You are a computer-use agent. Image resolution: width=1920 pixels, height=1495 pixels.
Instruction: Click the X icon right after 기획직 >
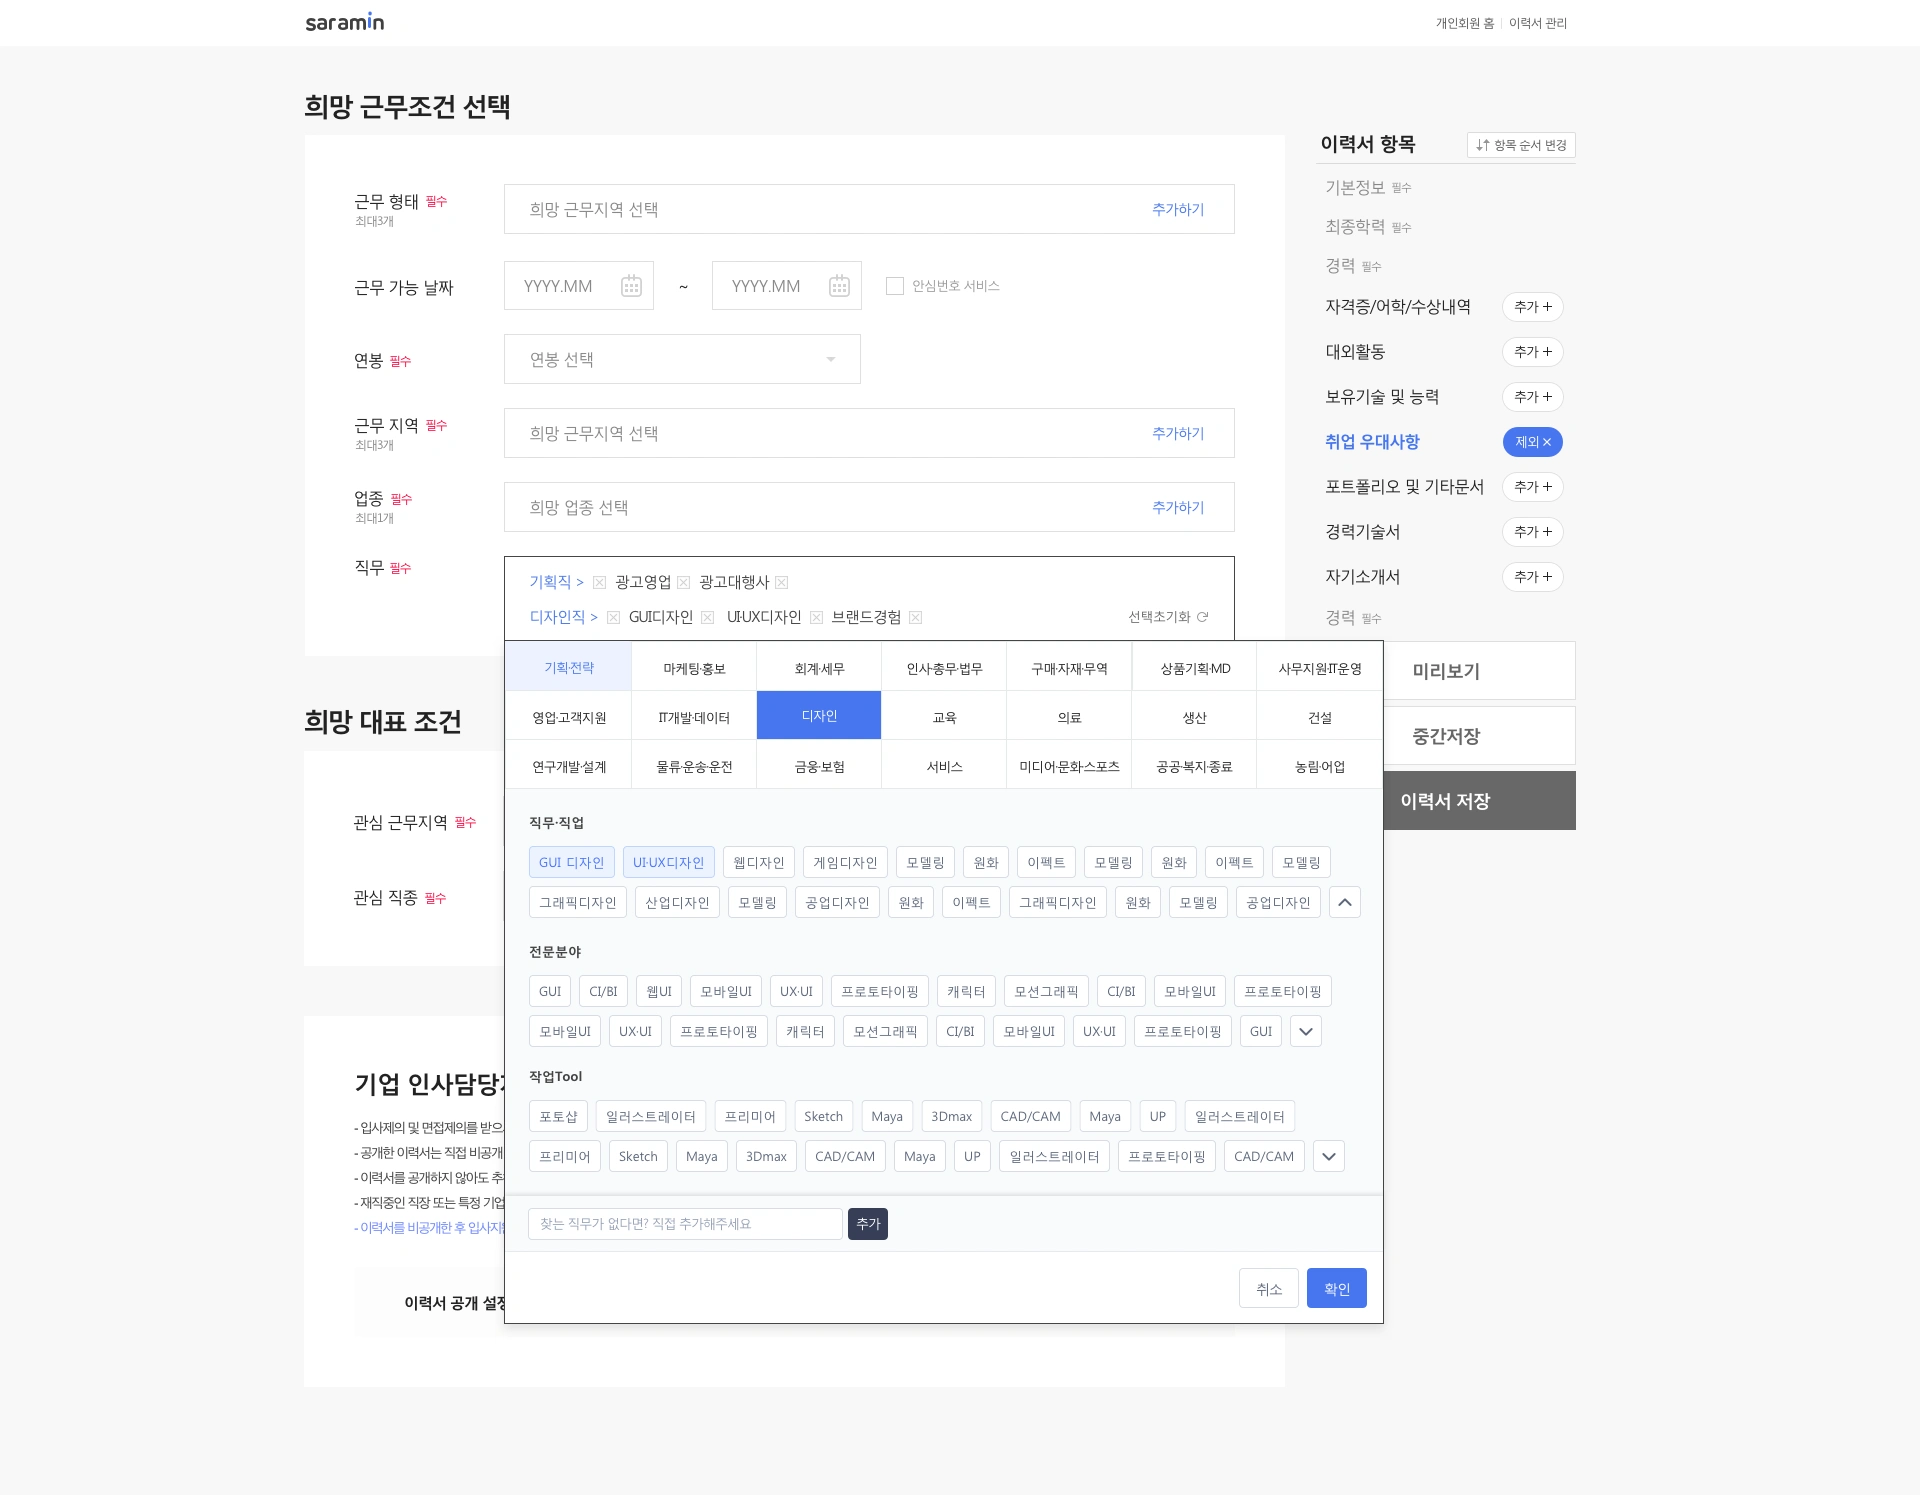point(599,582)
